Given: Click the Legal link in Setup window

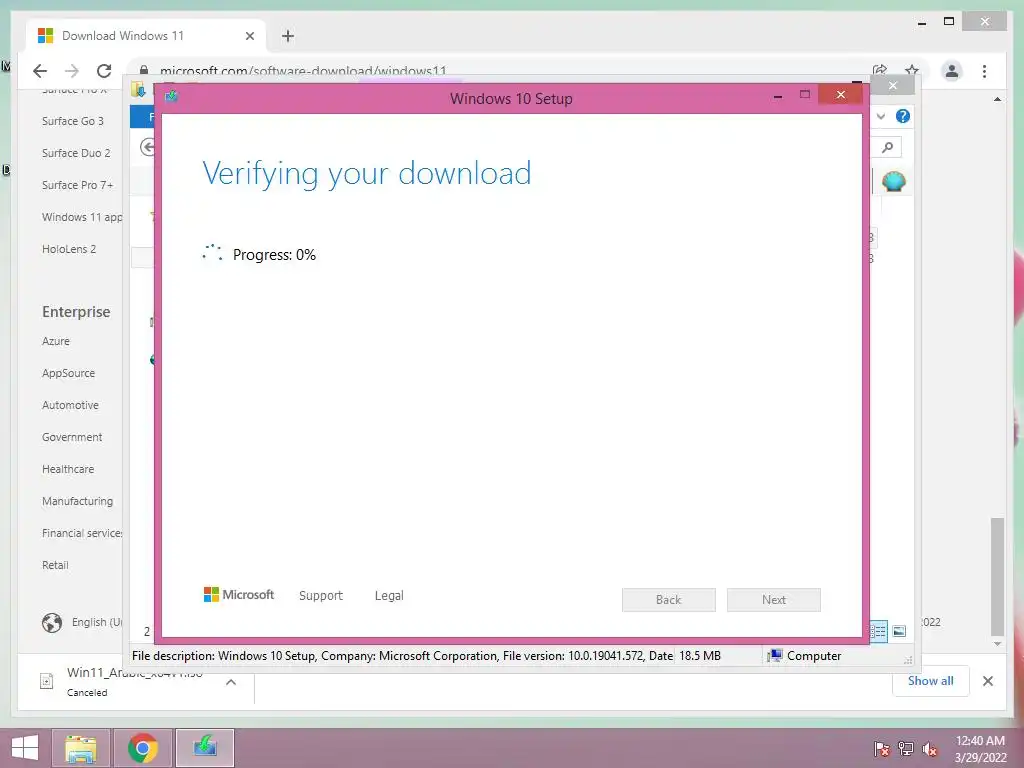Looking at the screenshot, I should point(389,596).
